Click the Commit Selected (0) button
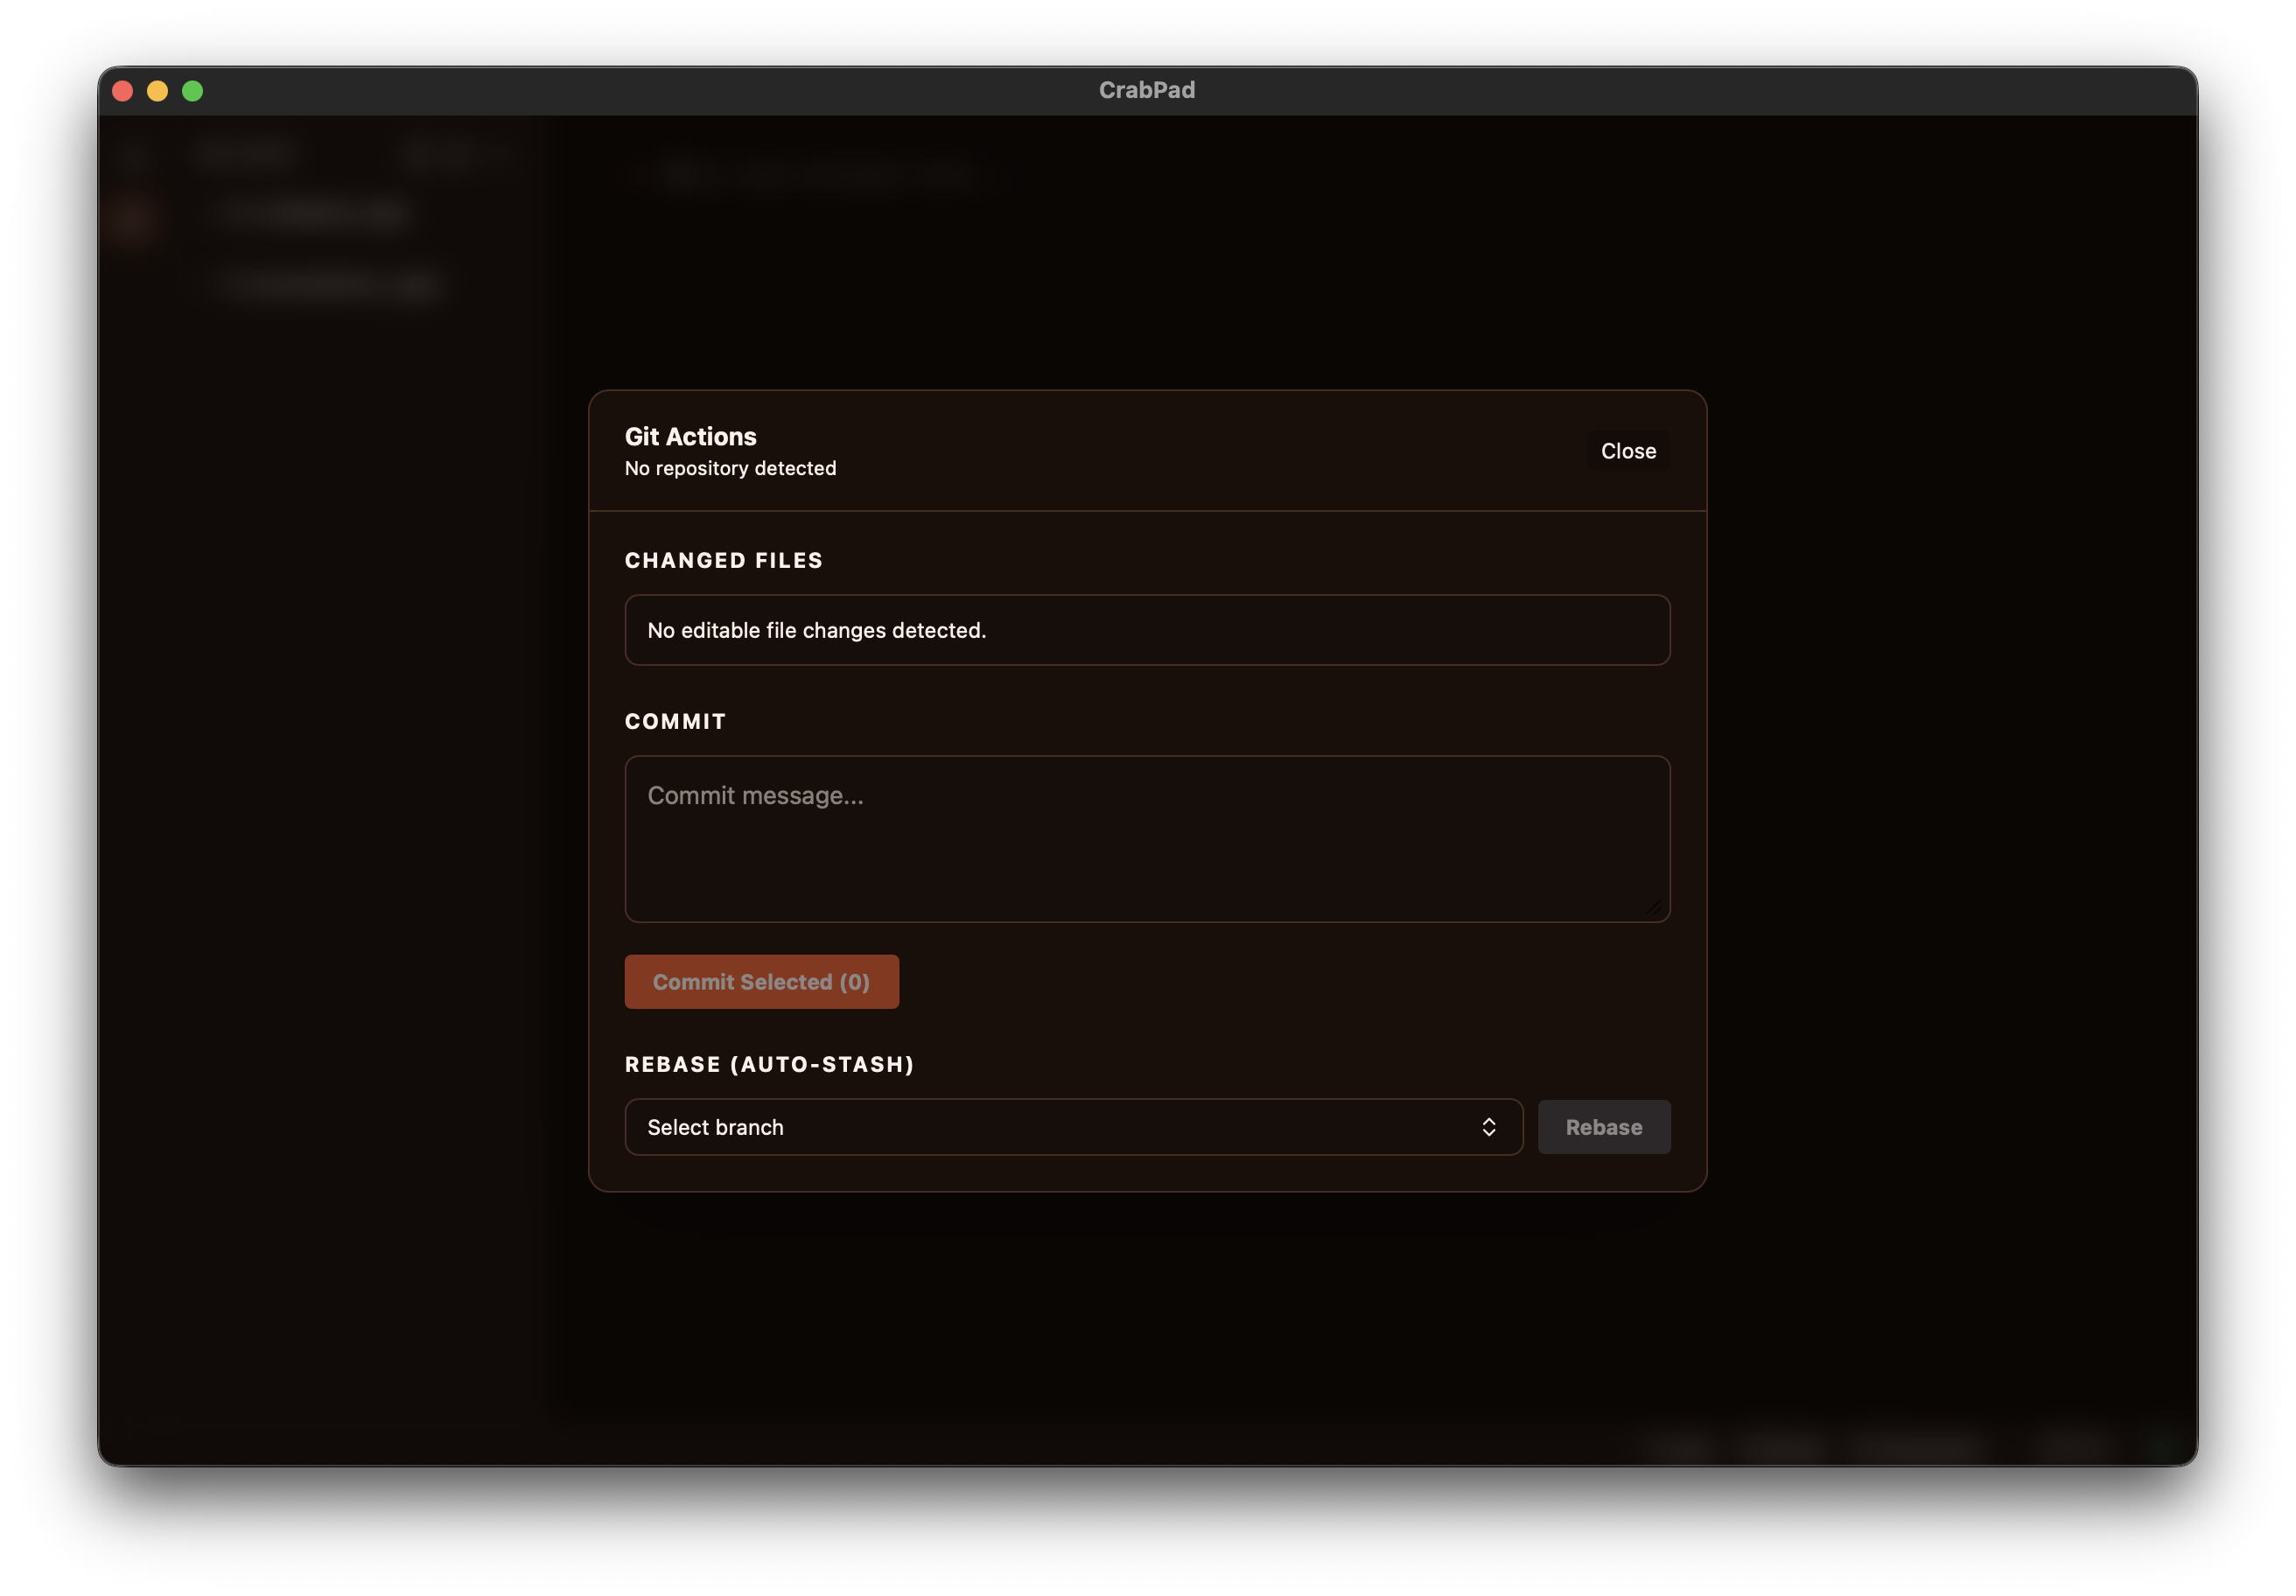 click(761, 981)
